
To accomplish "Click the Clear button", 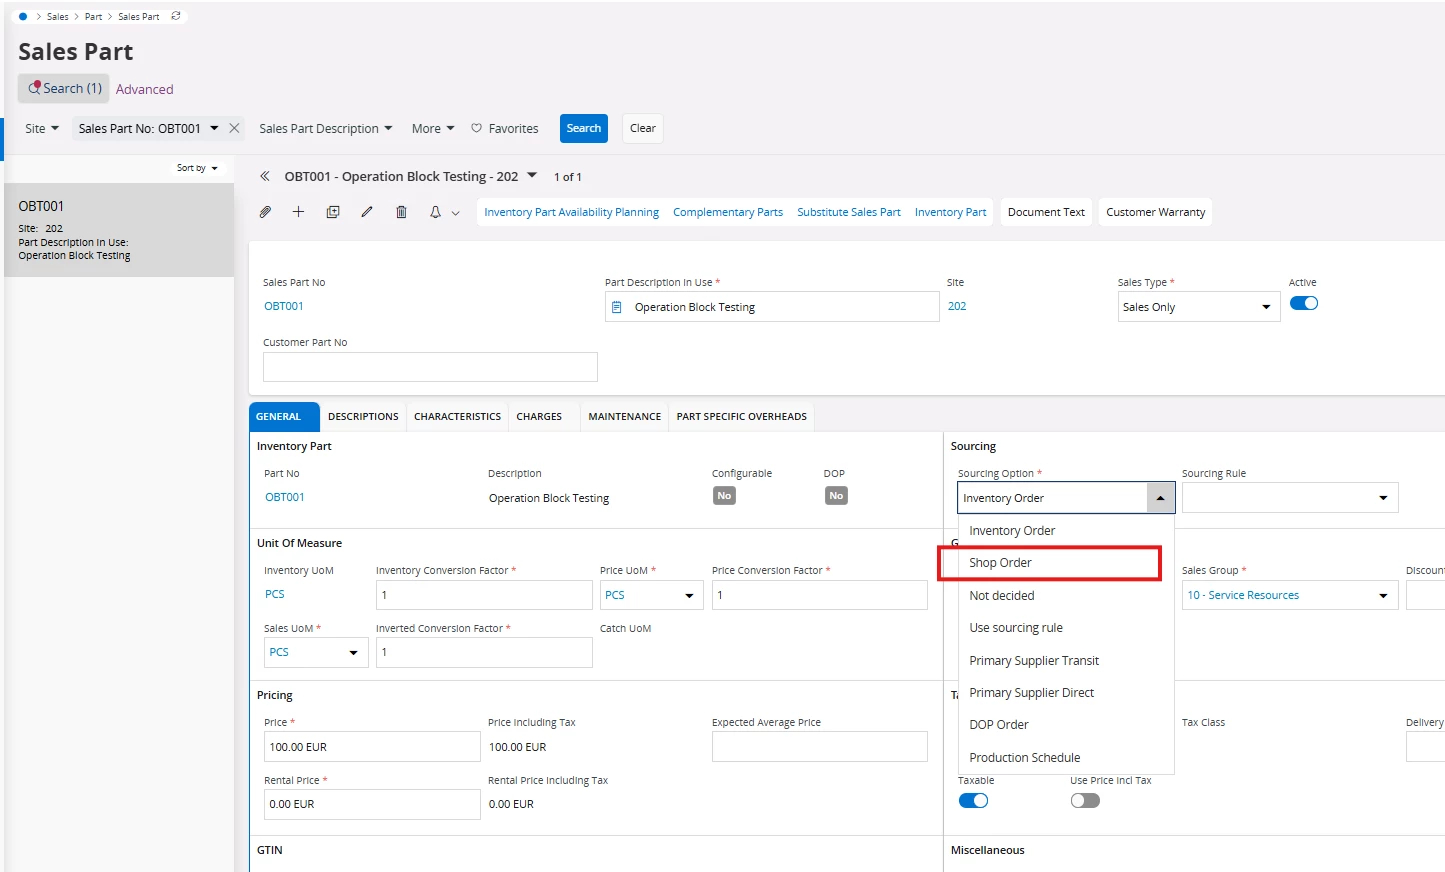I will point(643,128).
